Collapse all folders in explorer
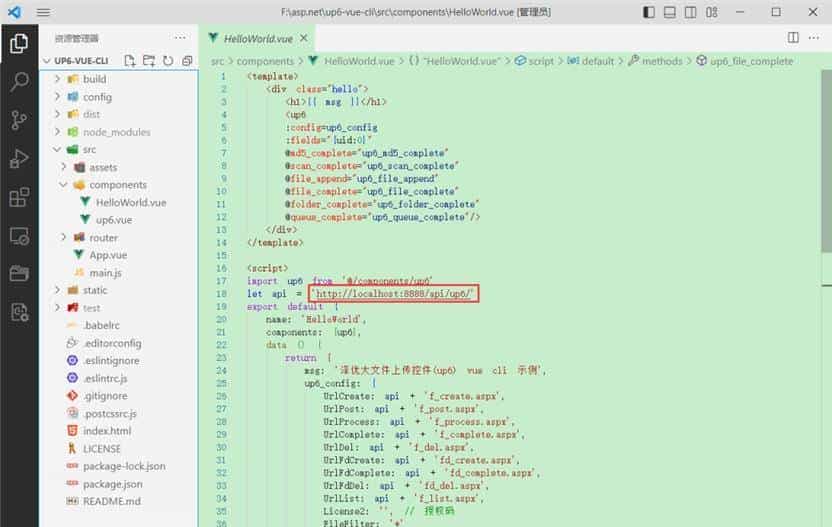Image resolution: width=832 pixels, height=527 pixels. click(186, 61)
